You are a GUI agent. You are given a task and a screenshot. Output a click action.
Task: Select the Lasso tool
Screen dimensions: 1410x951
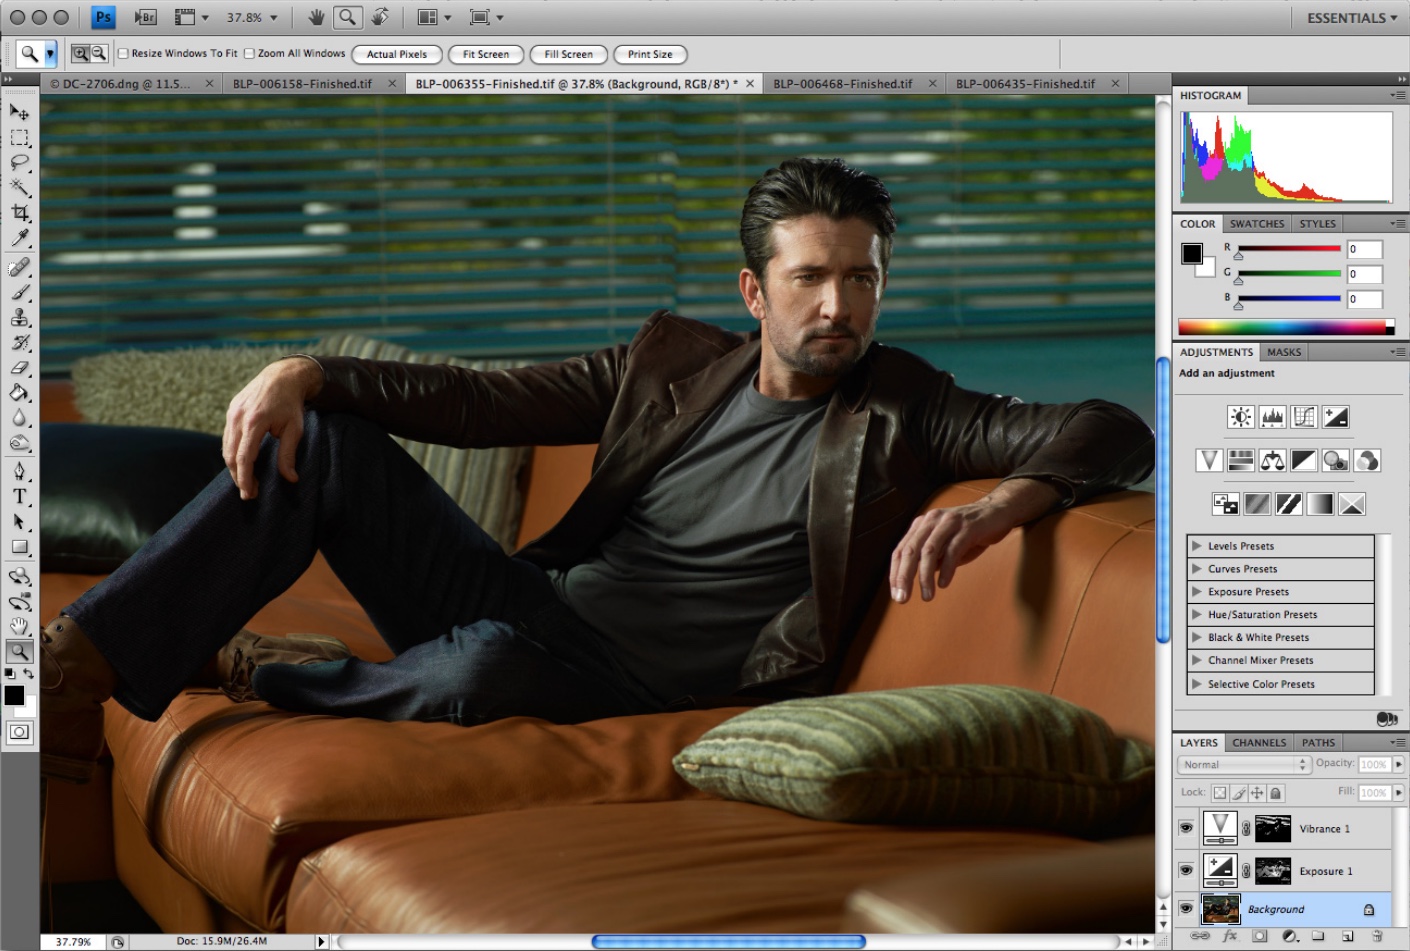point(20,162)
